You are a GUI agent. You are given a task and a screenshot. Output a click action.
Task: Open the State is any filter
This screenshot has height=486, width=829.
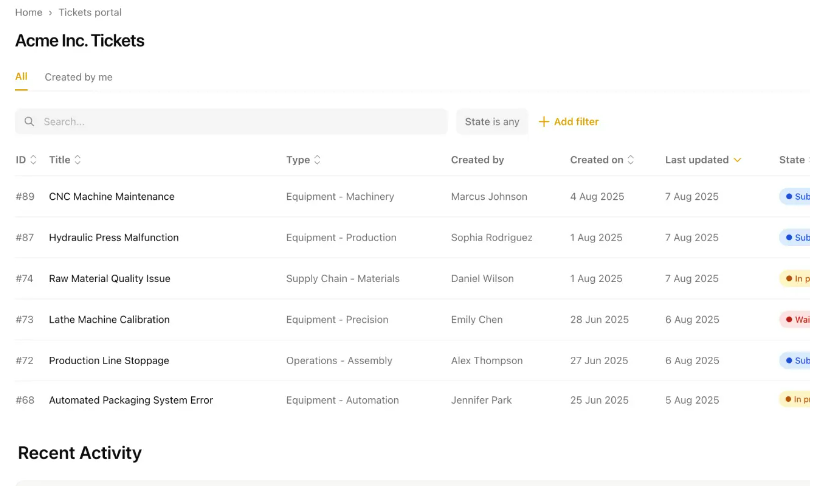pos(492,122)
